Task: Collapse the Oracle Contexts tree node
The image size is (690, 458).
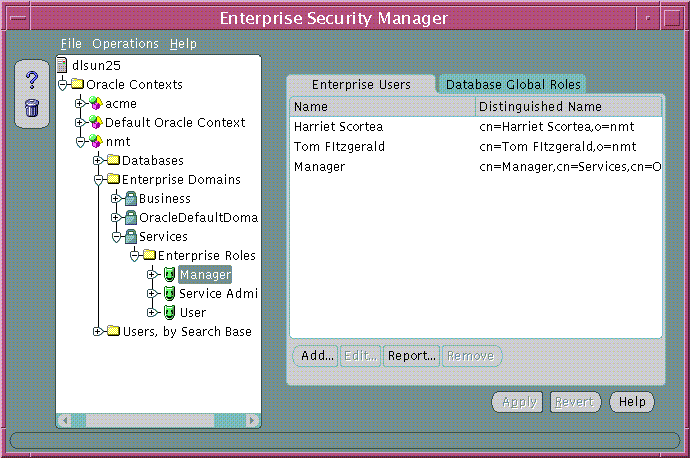Action: pyautogui.click(x=63, y=85)
